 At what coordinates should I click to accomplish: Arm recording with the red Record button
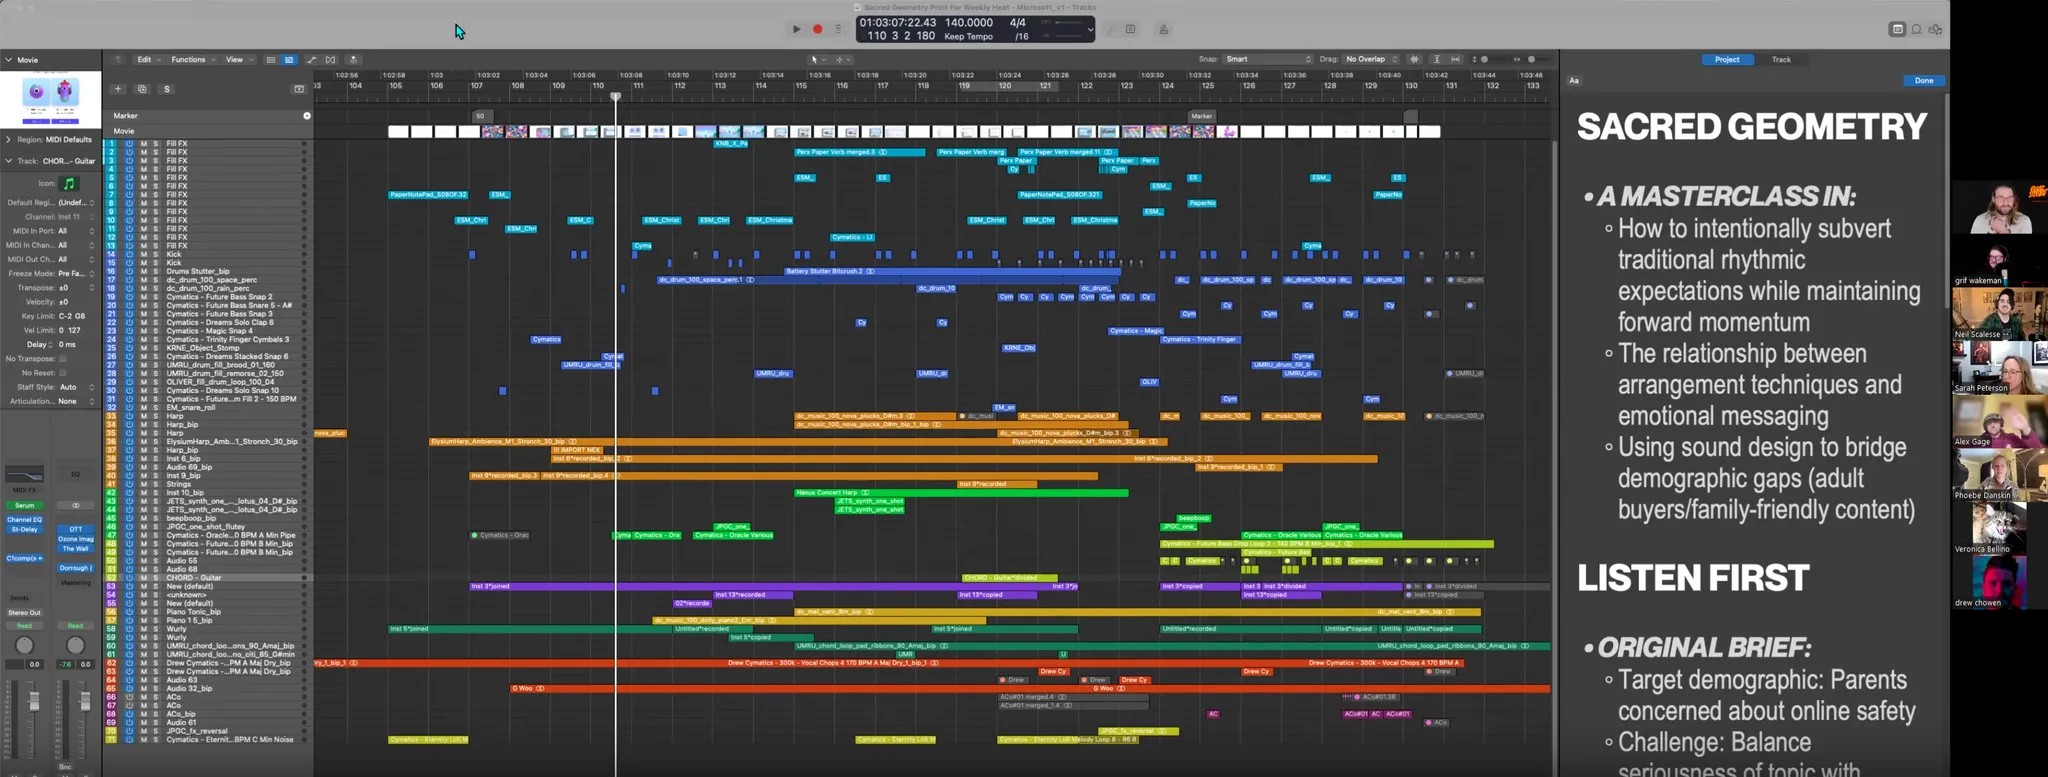coord(817,29)
